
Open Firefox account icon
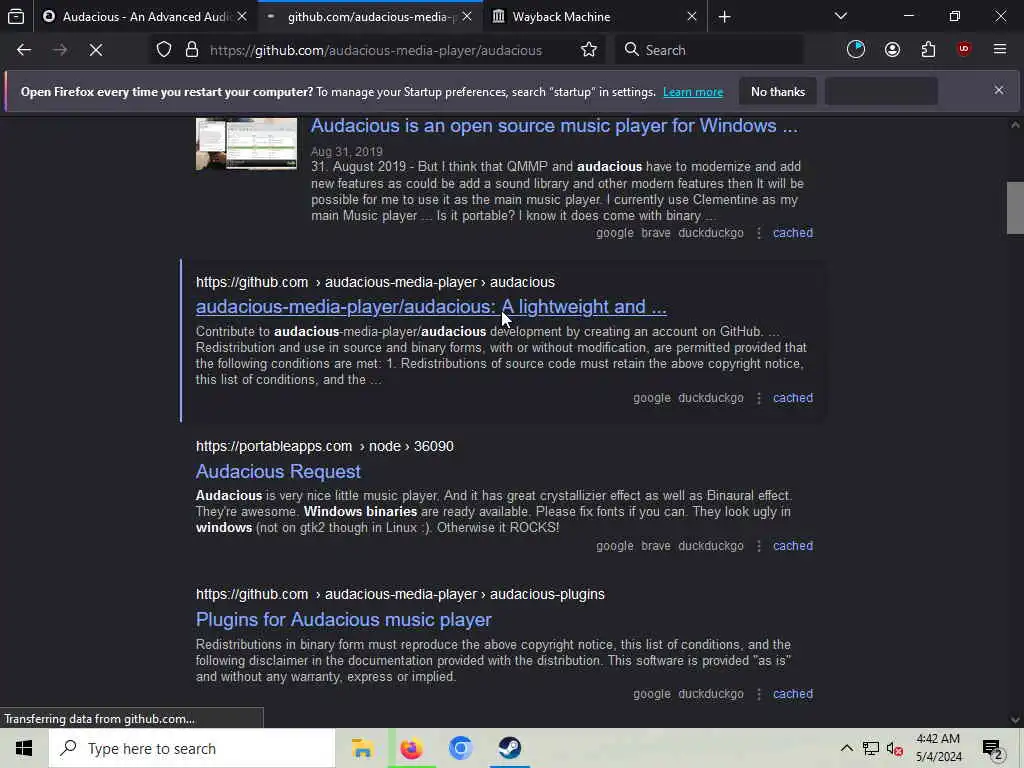coord(892,50)
